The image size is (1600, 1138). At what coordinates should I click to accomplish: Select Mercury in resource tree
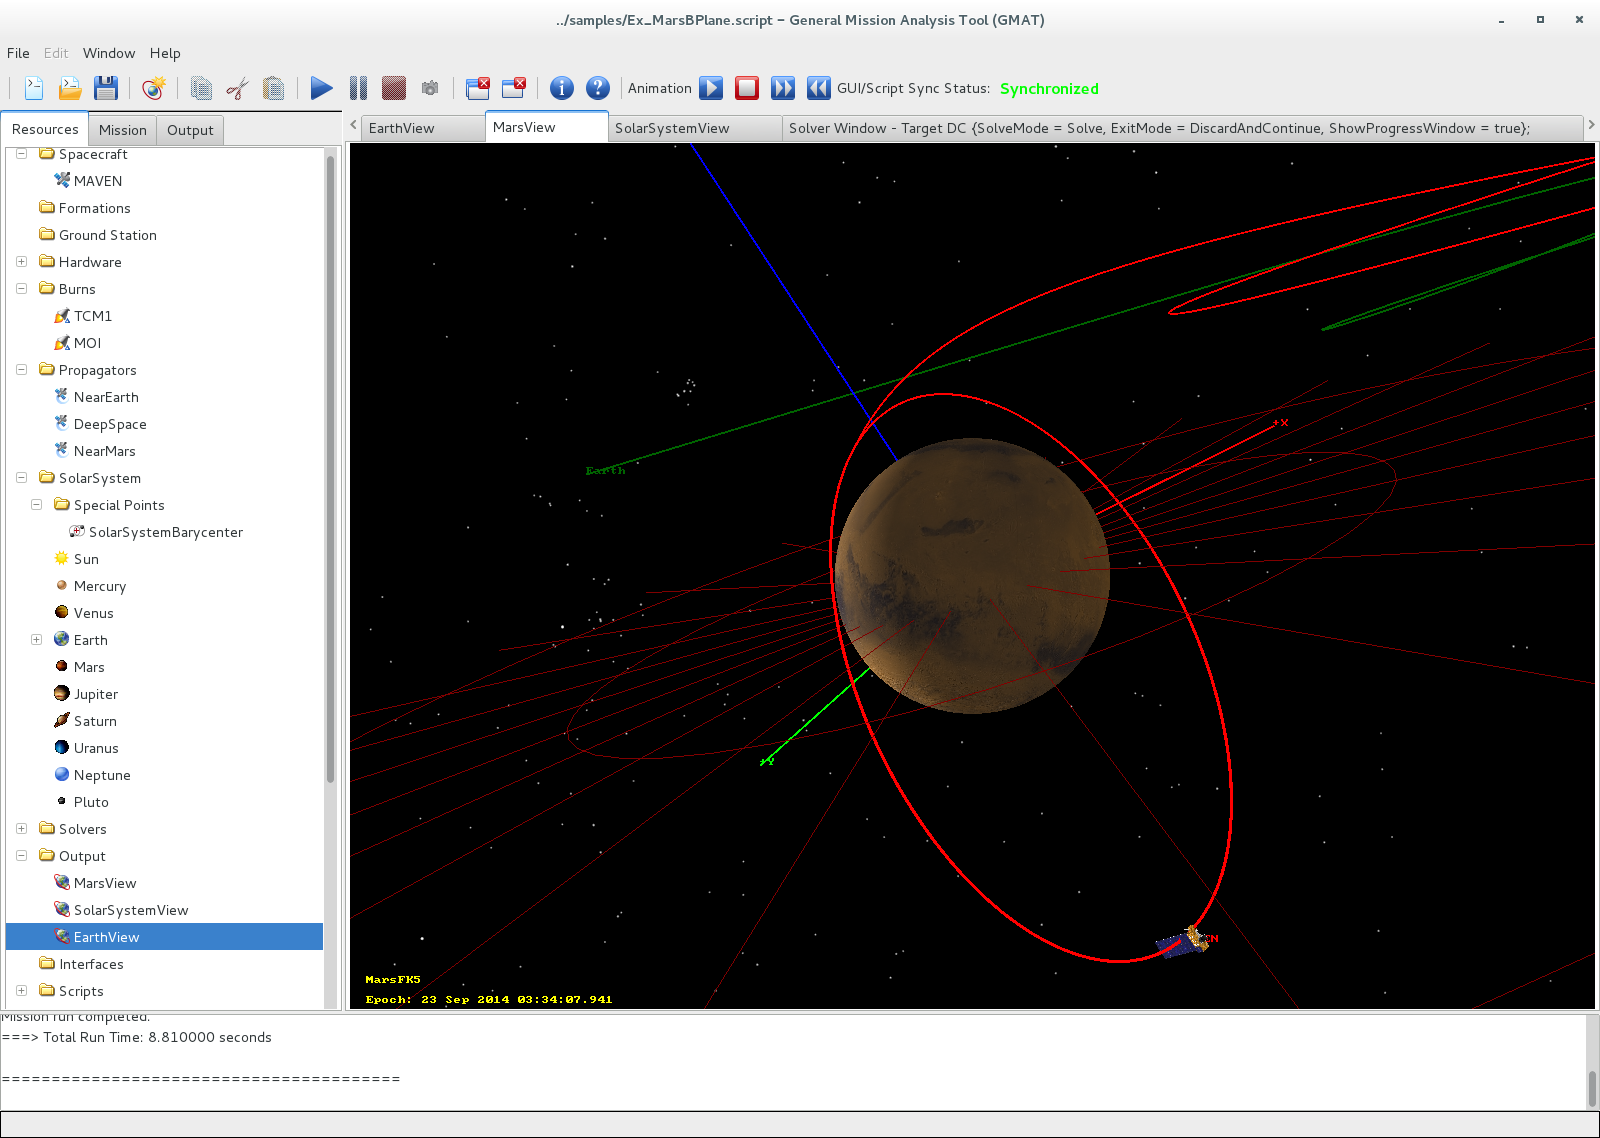(100, 586)
